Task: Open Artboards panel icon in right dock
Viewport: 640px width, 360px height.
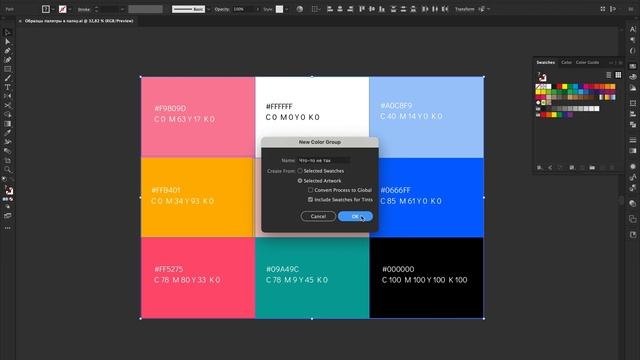Action: coord(632,234)
